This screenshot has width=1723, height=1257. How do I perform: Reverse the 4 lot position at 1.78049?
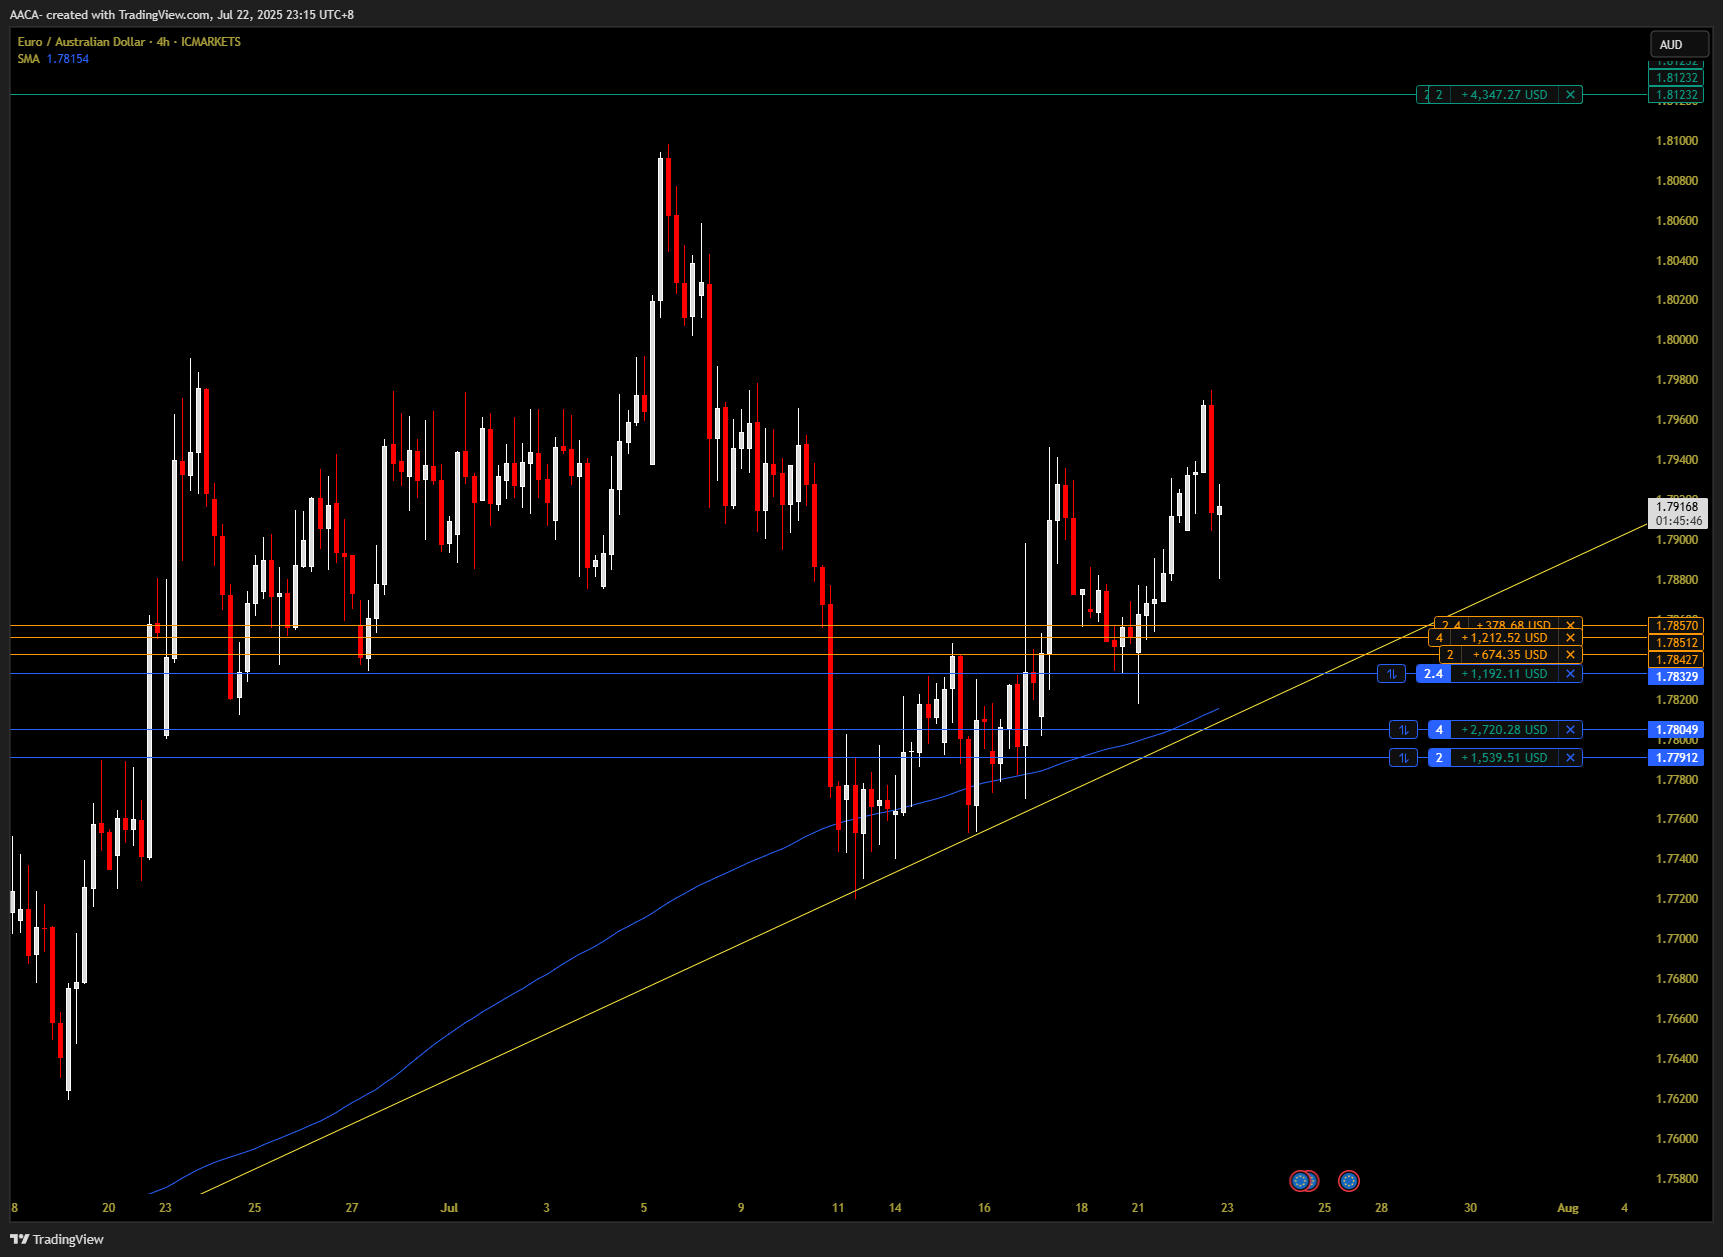coord(1404,730)
